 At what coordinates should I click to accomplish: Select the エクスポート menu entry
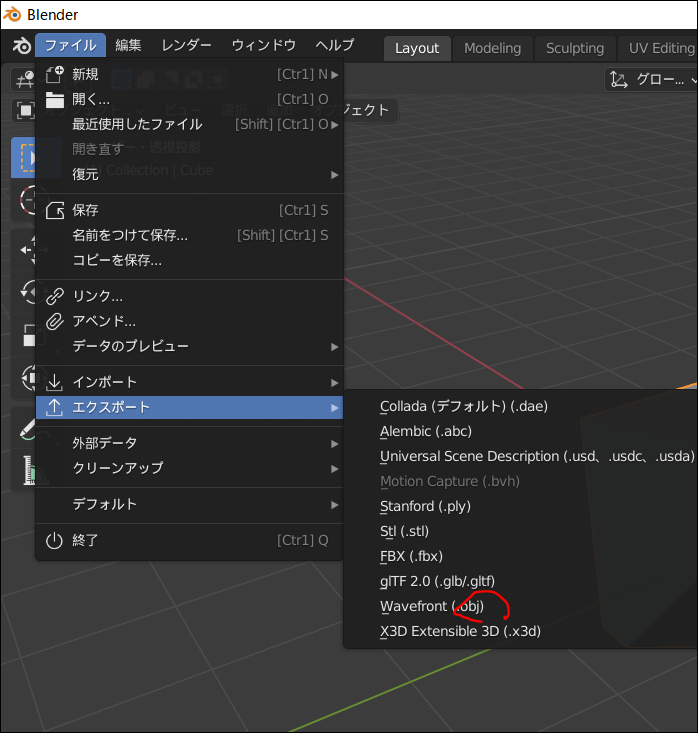pos(189,407)
